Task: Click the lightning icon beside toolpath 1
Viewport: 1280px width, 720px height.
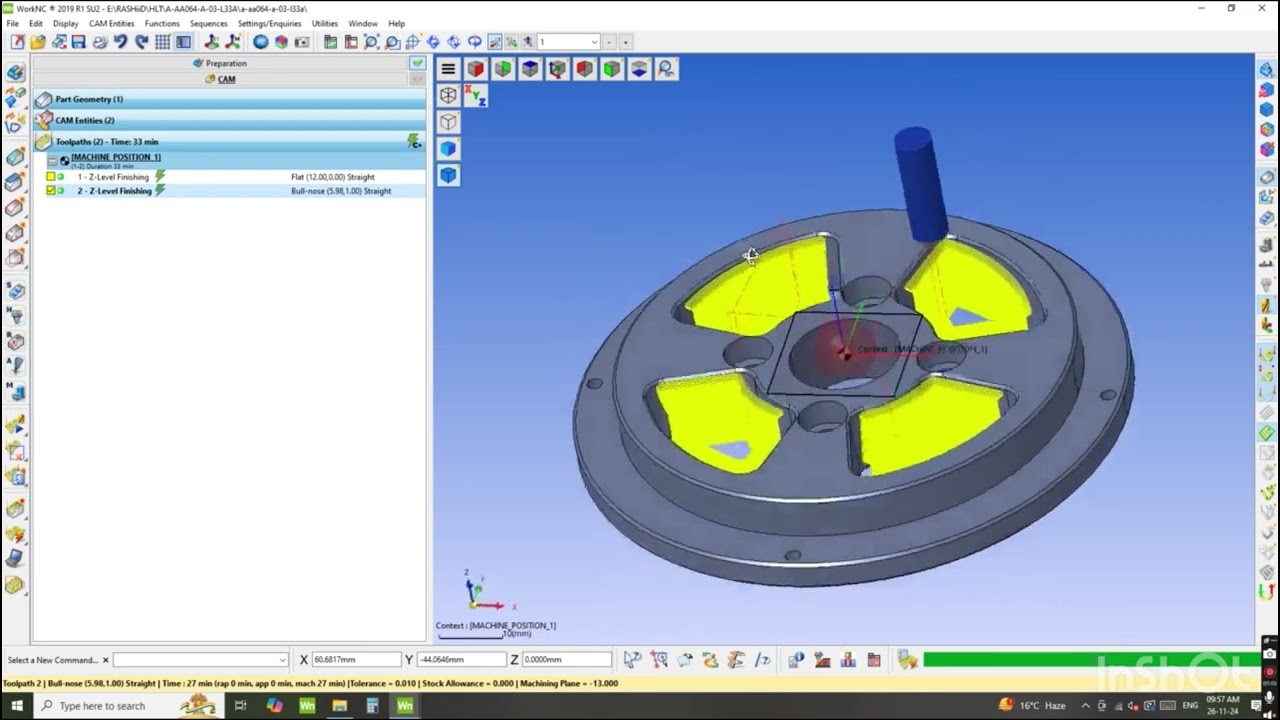Action: (160, 177)
